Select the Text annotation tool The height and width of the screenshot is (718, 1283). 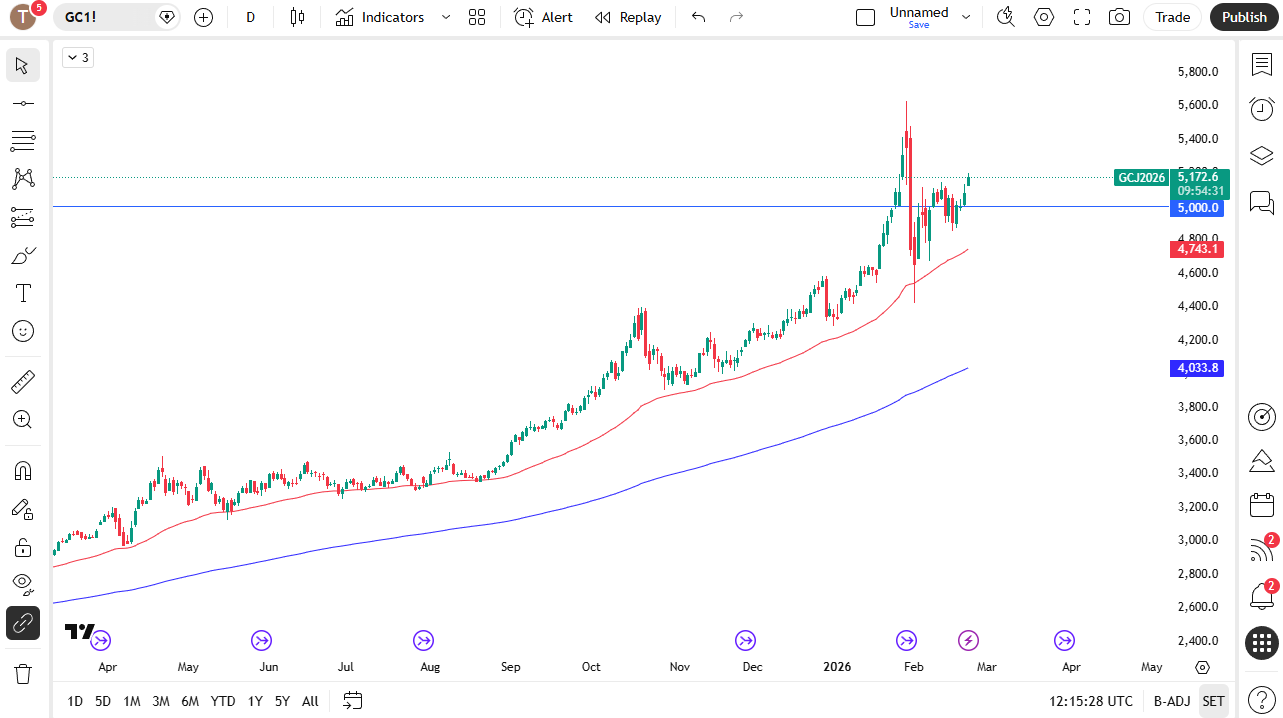(x=22, y=293)
